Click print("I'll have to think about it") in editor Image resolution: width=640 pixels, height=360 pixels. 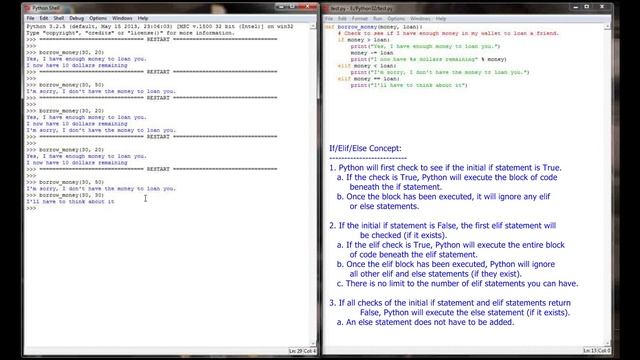point(409,85)
